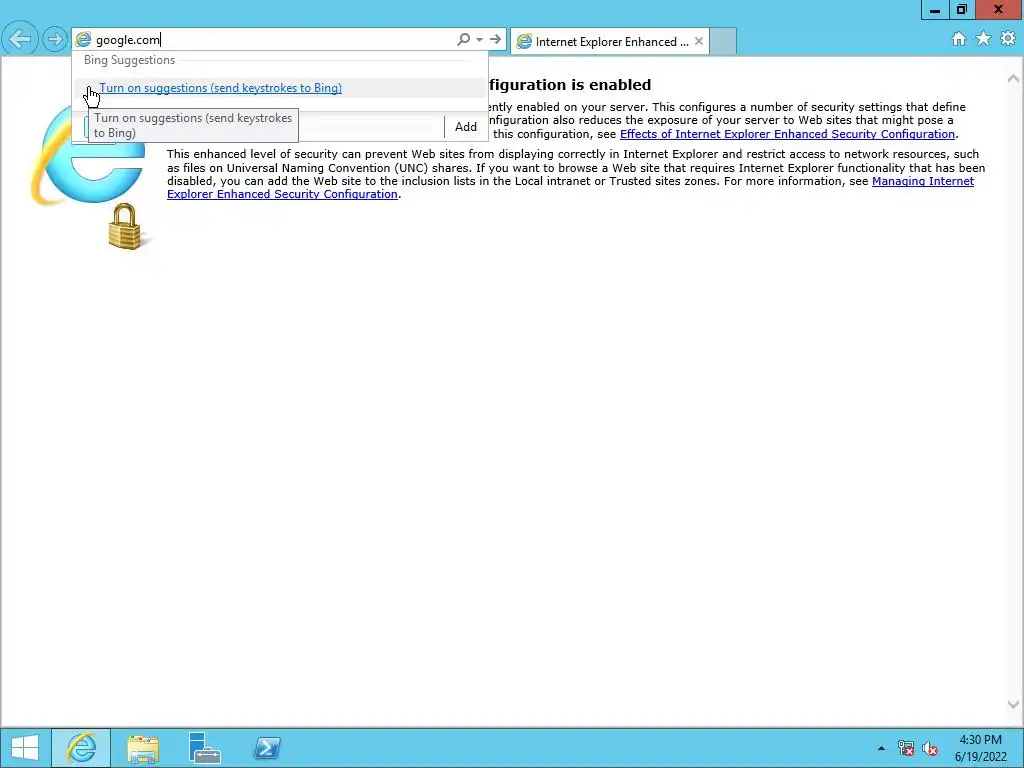Launch PowerShell from the taskbar
The width and height of the screenshot is (1024, 768).
[x=266, y=748]
